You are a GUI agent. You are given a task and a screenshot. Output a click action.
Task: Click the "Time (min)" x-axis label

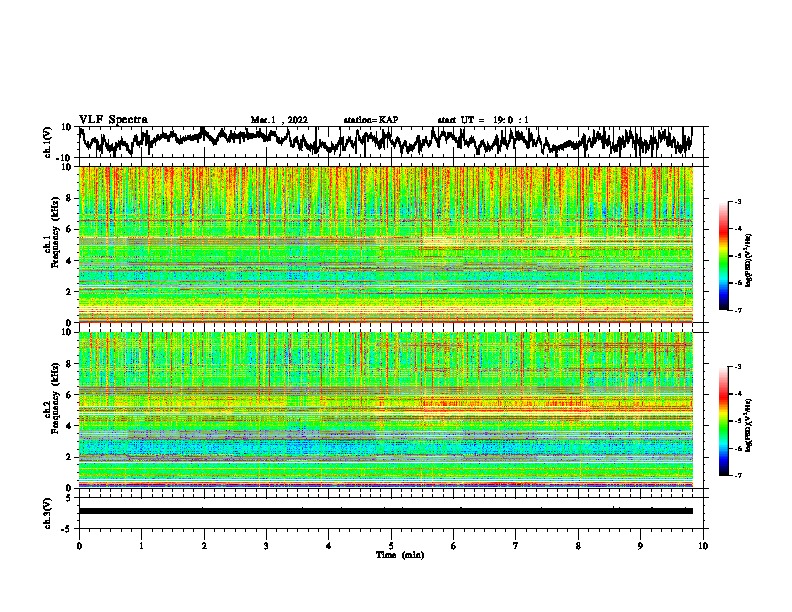tap(400, 555)
